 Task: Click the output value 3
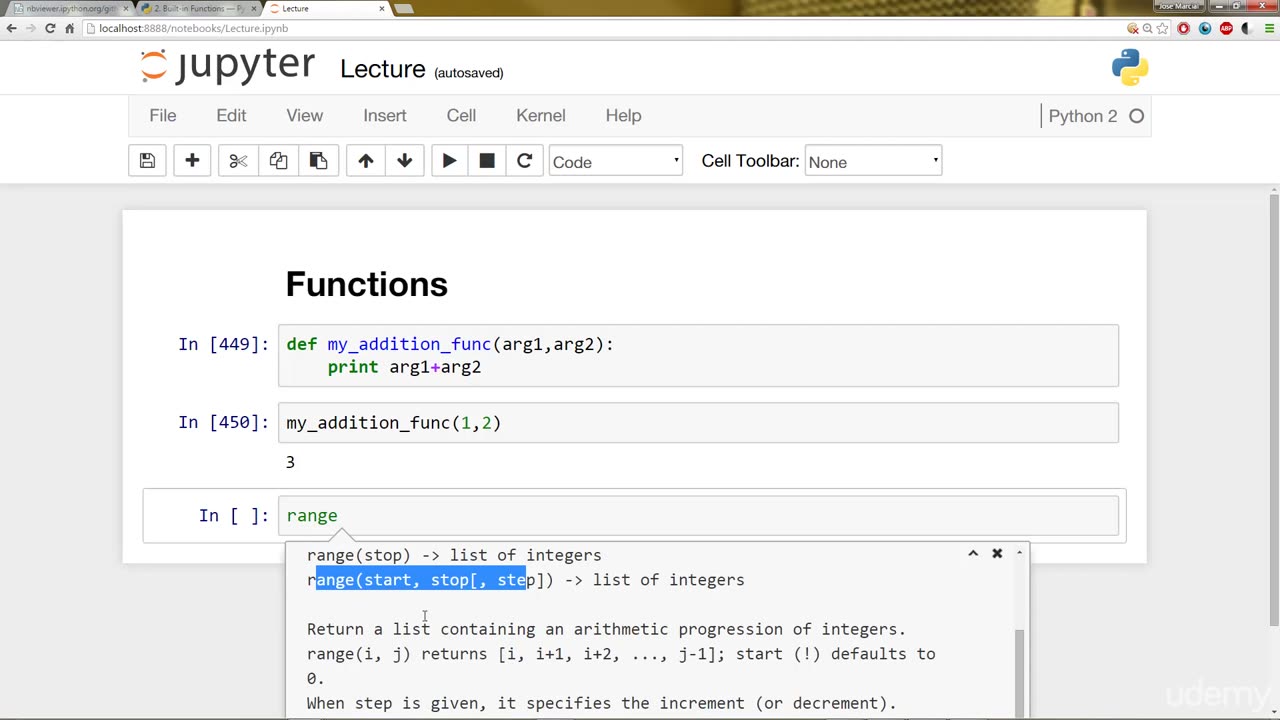coord(290,462)
